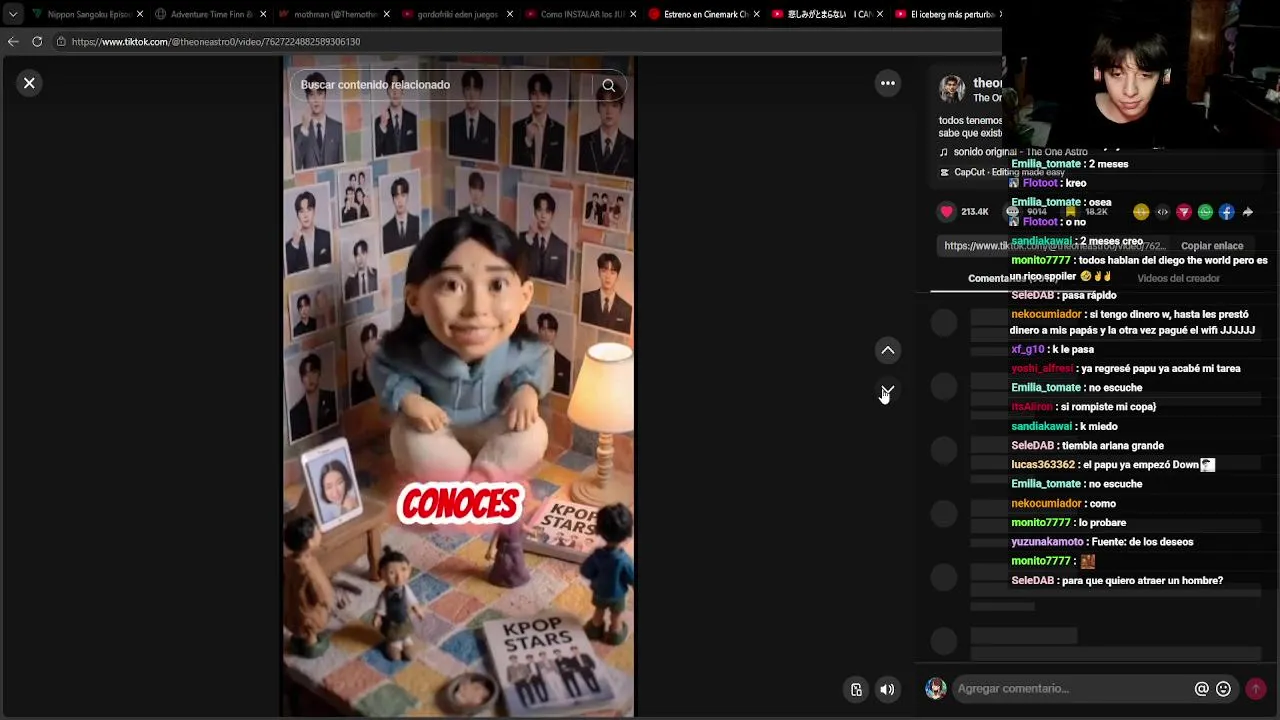Image resolution: width=1280 pixels, height=720 pixels.
Task: Open more share options arrow
Action: click(1248, 212)
